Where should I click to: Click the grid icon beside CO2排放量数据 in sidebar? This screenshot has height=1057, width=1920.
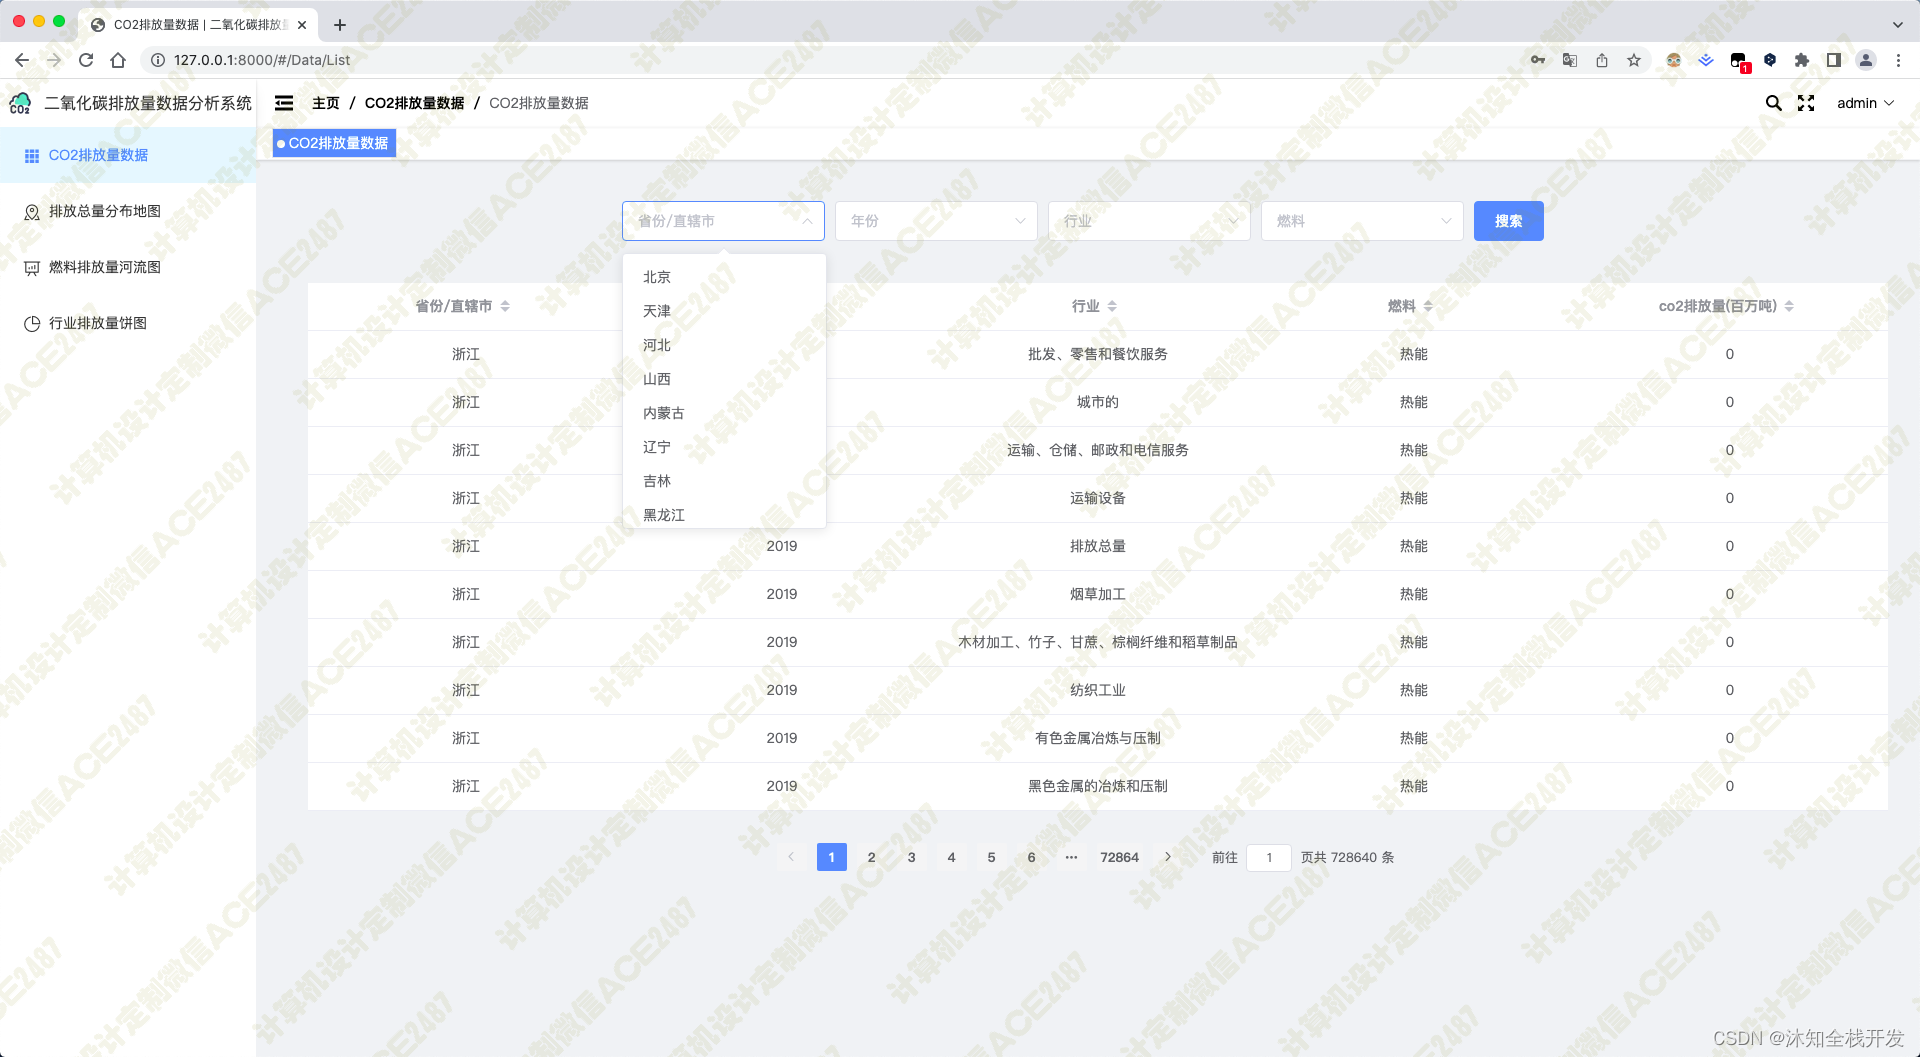pos(31,156)
